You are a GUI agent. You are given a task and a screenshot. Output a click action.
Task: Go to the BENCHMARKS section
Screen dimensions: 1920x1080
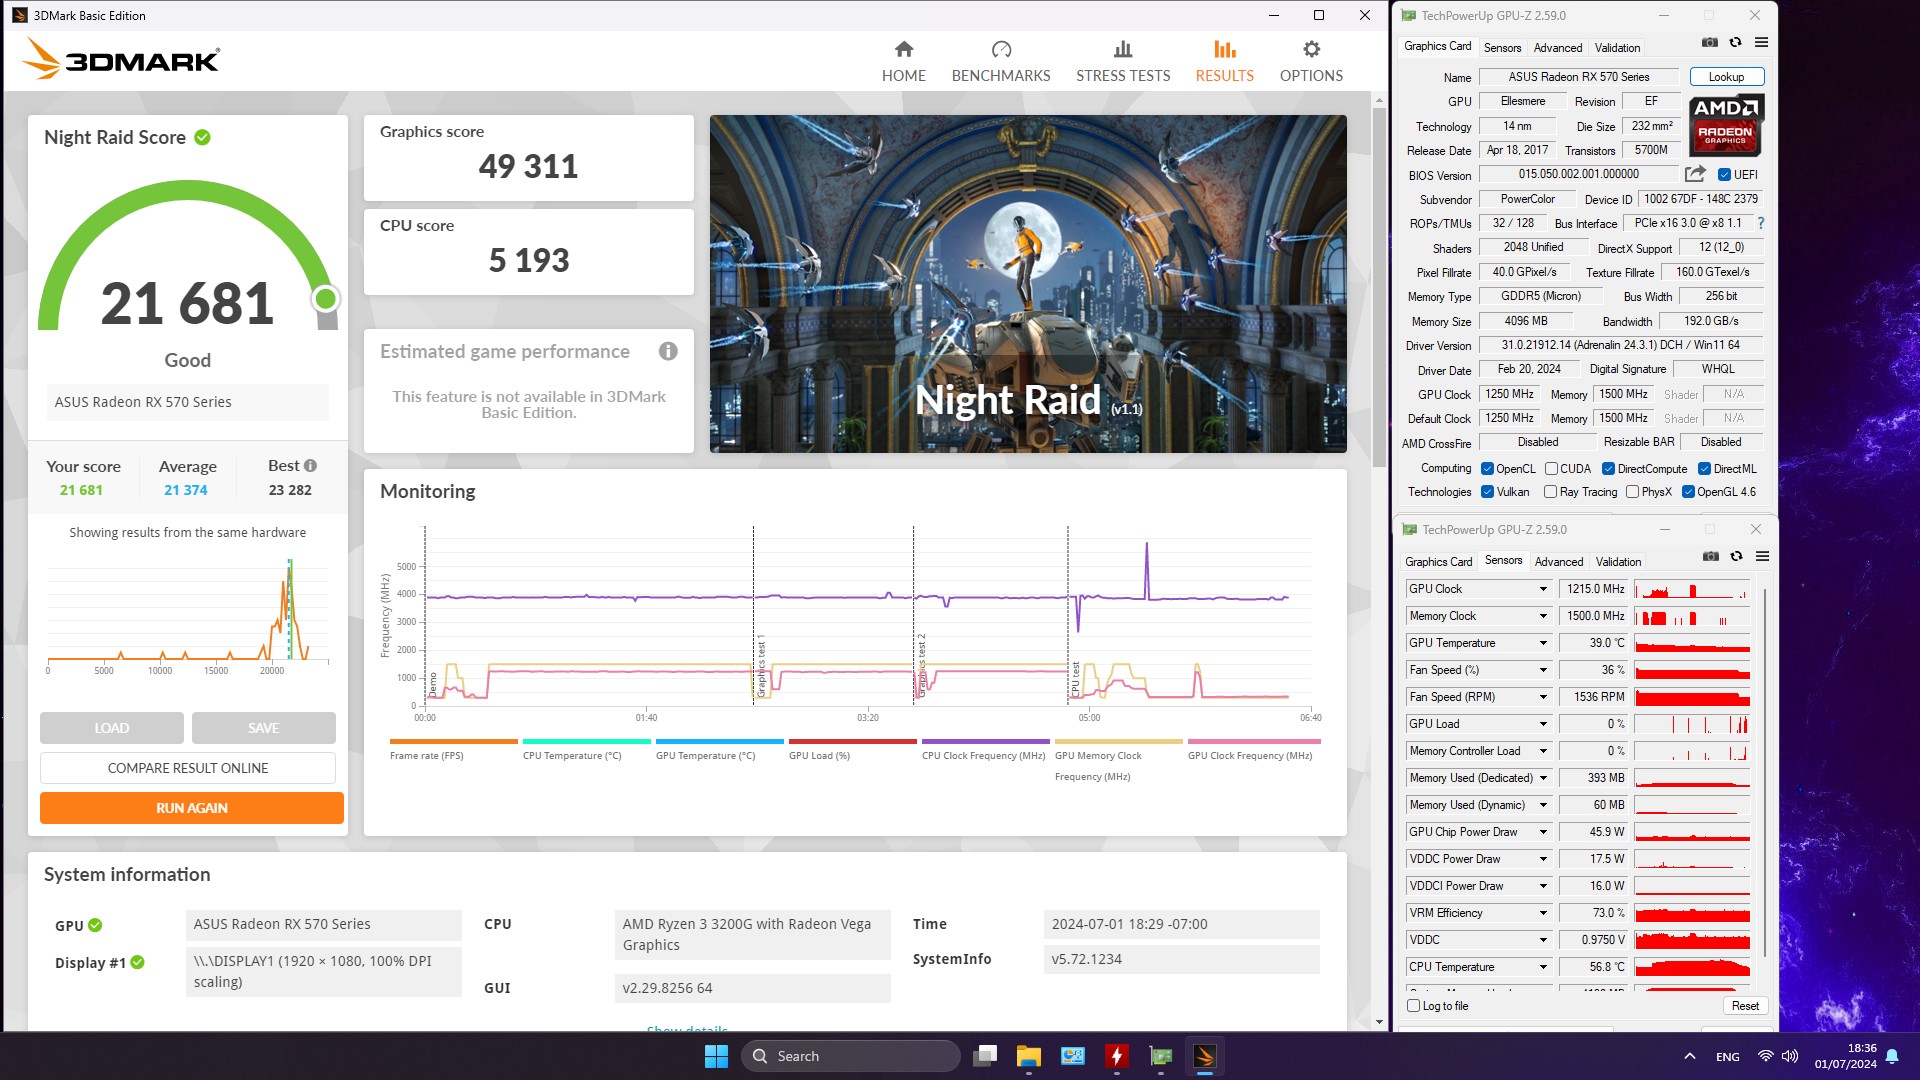[x=1001, y=61]
